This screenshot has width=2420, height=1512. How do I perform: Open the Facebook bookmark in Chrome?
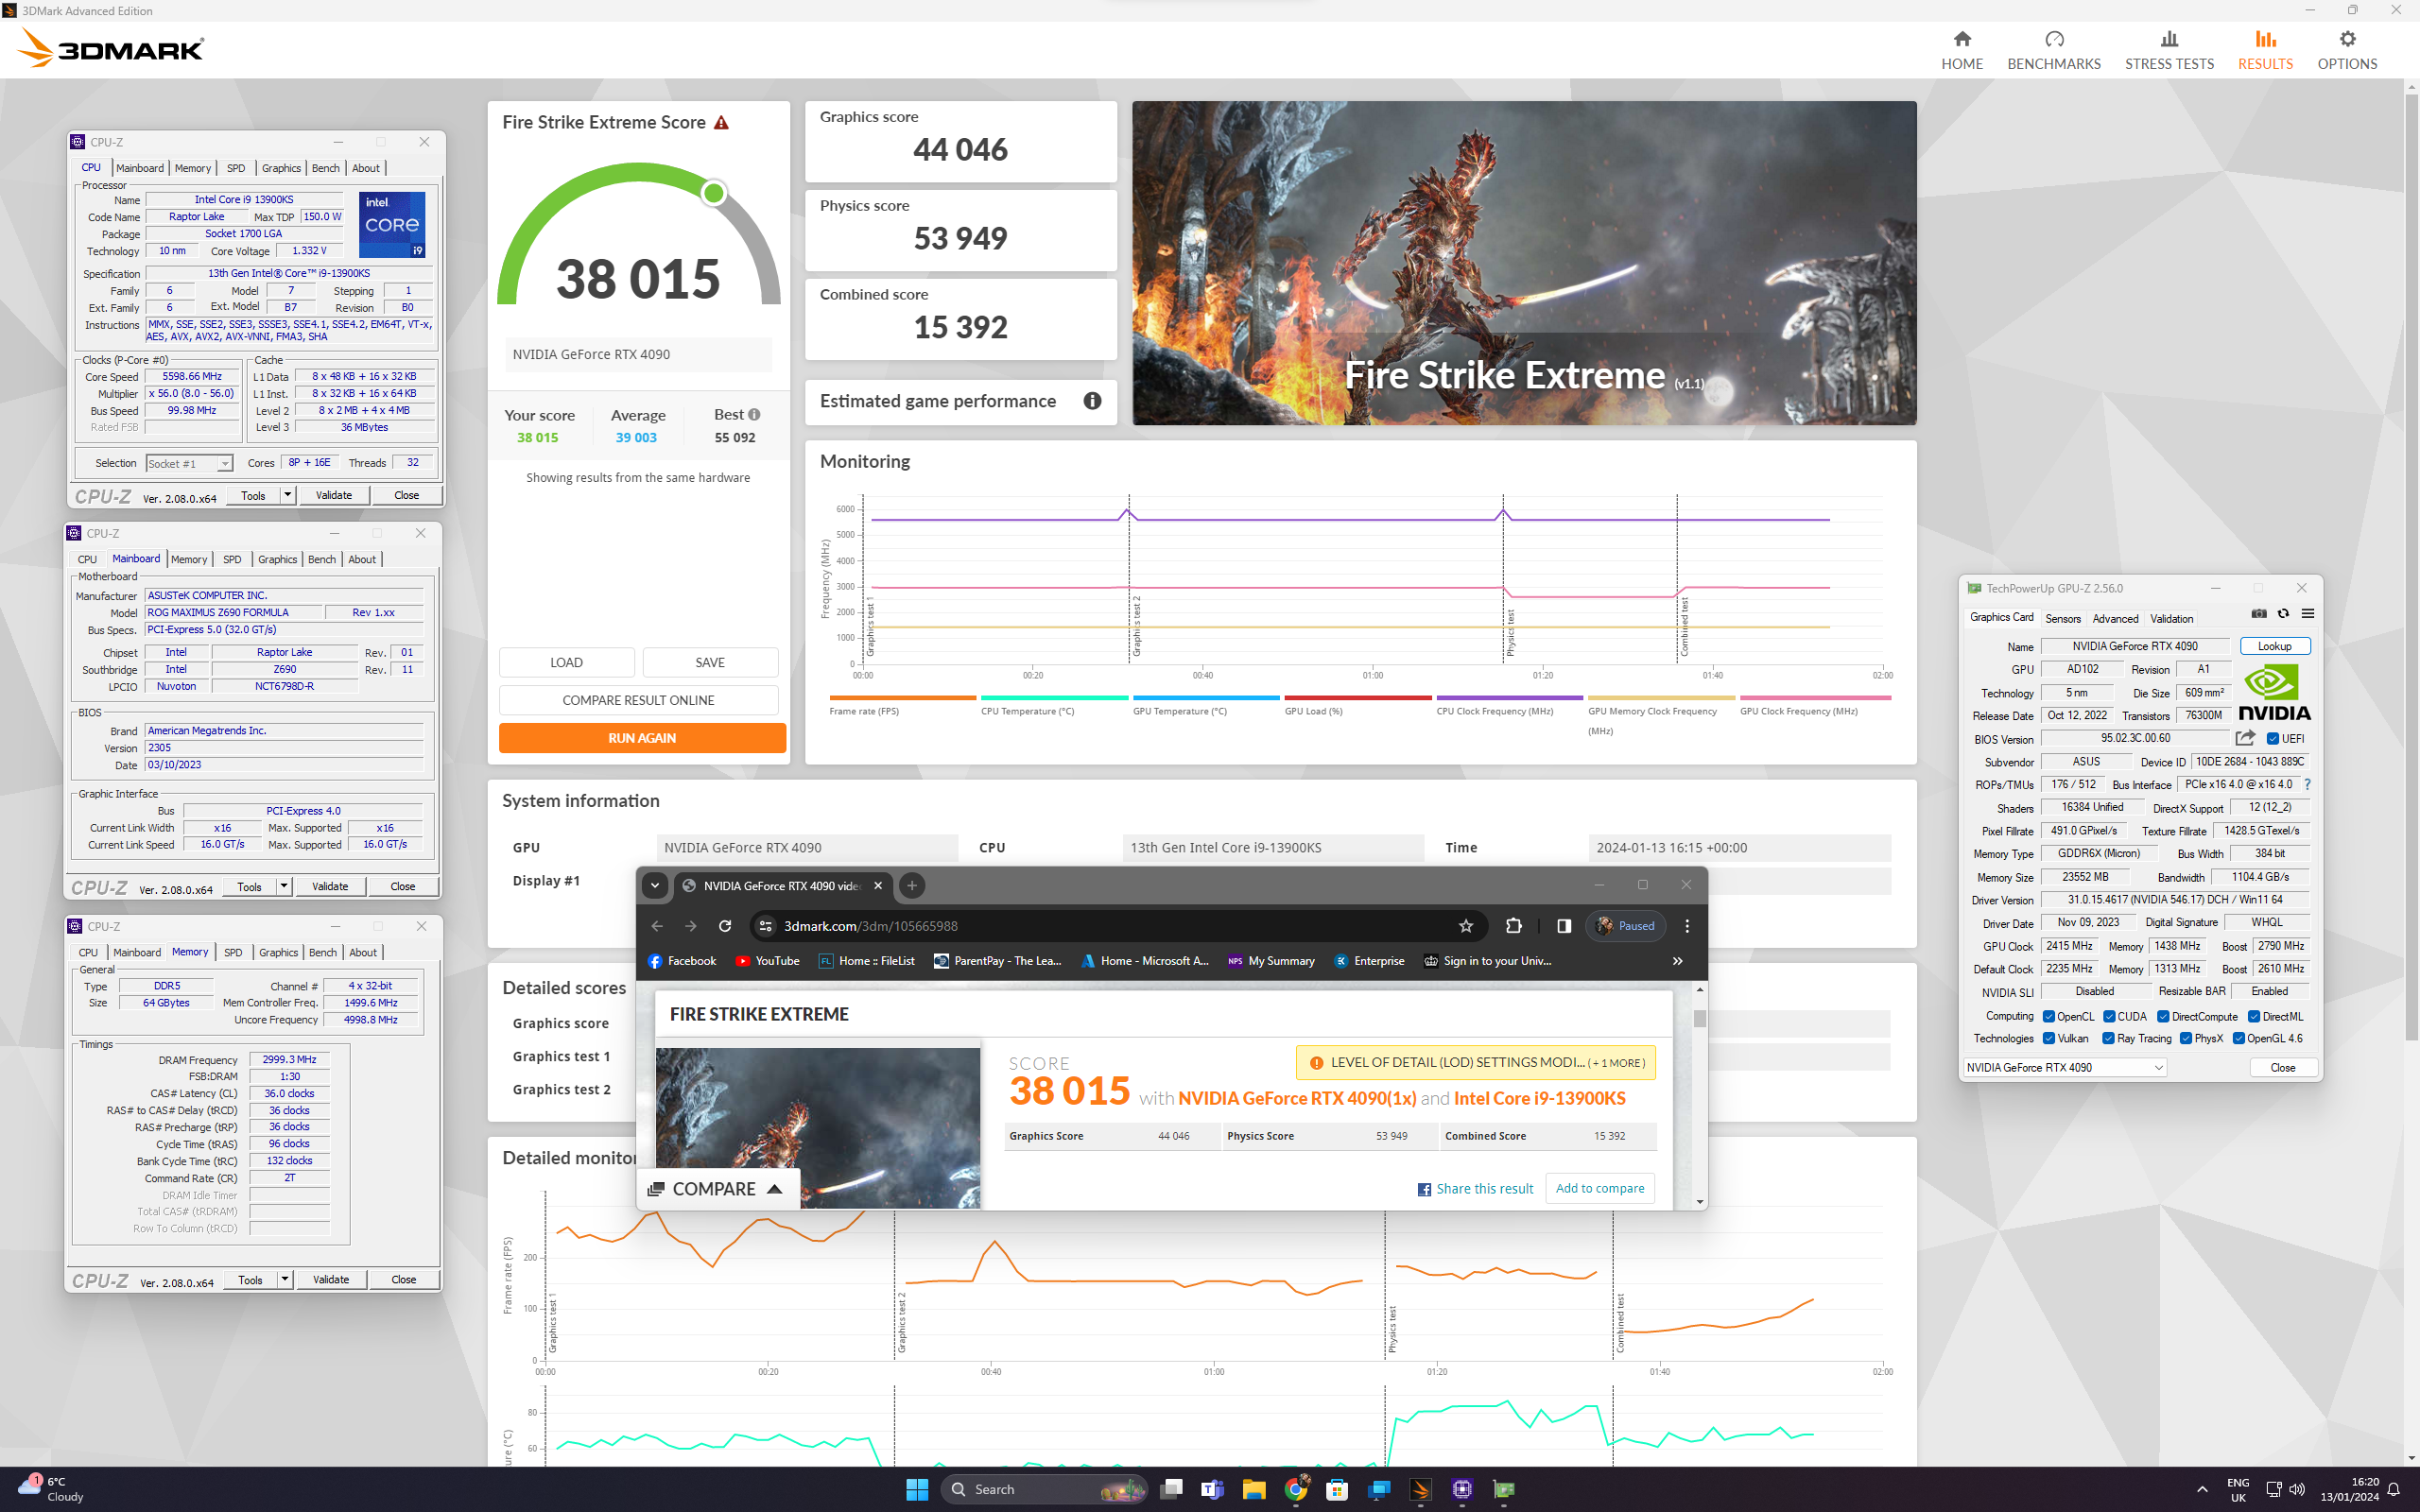682,961
